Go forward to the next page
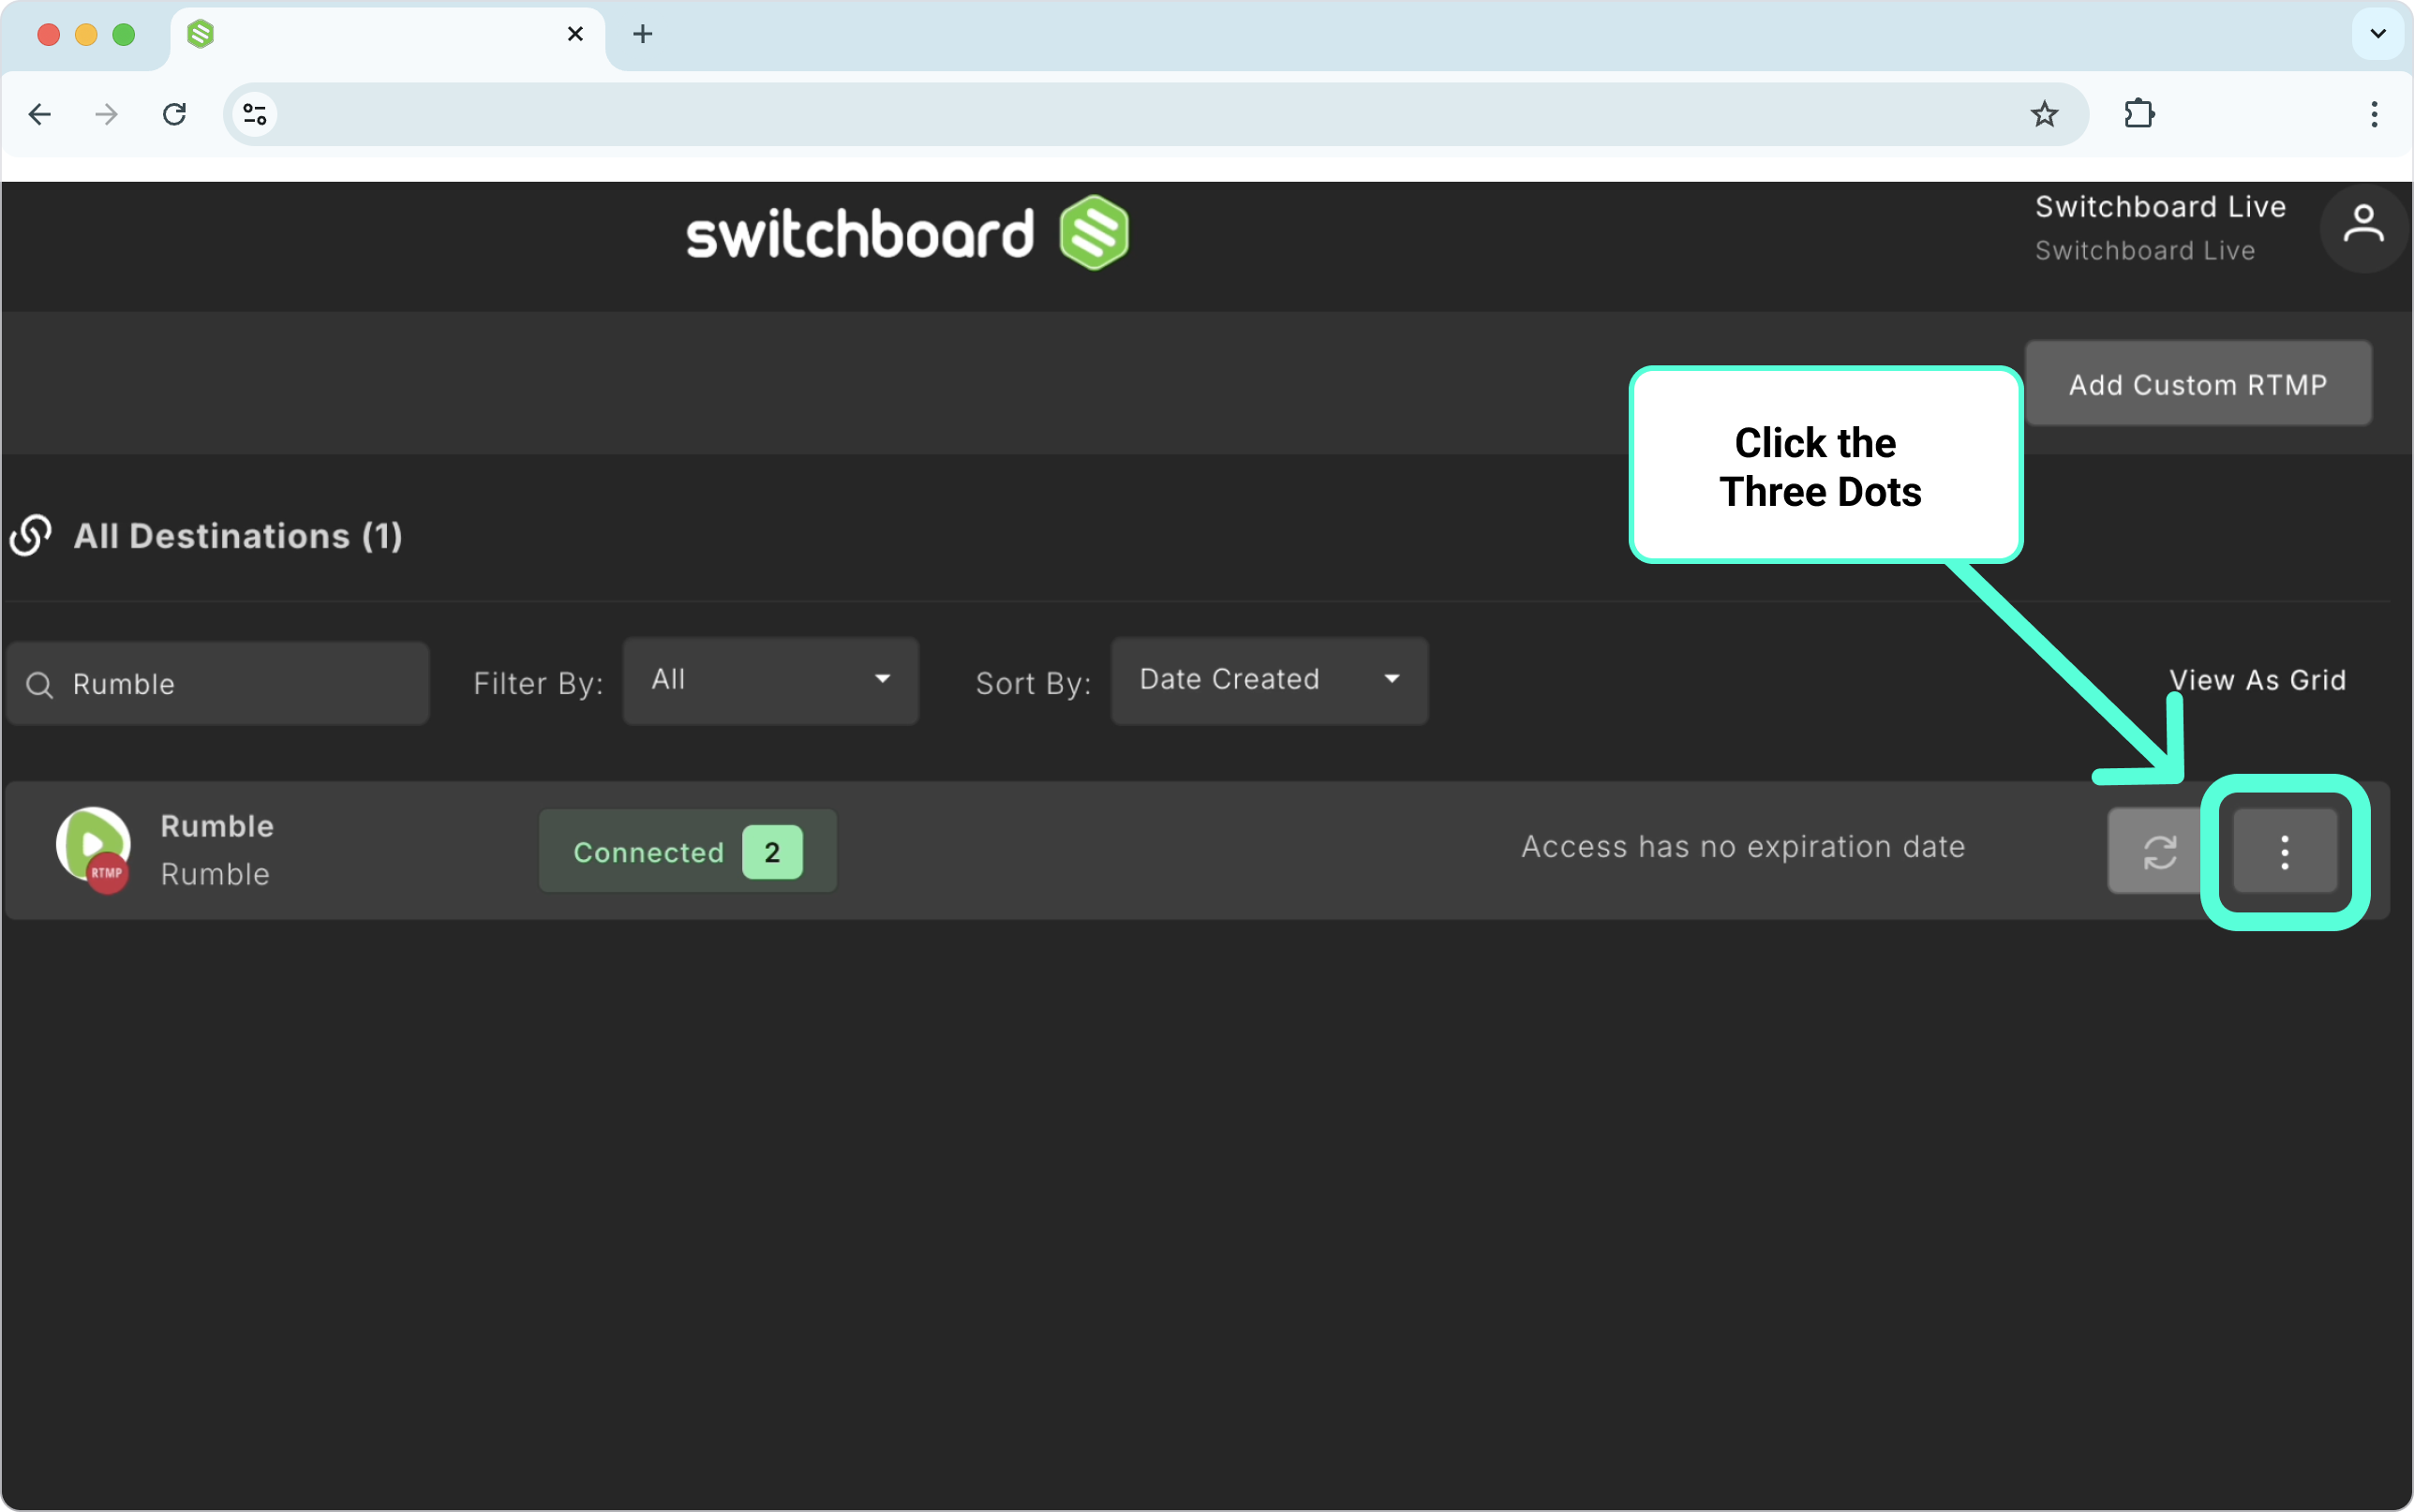 point(106,114)
